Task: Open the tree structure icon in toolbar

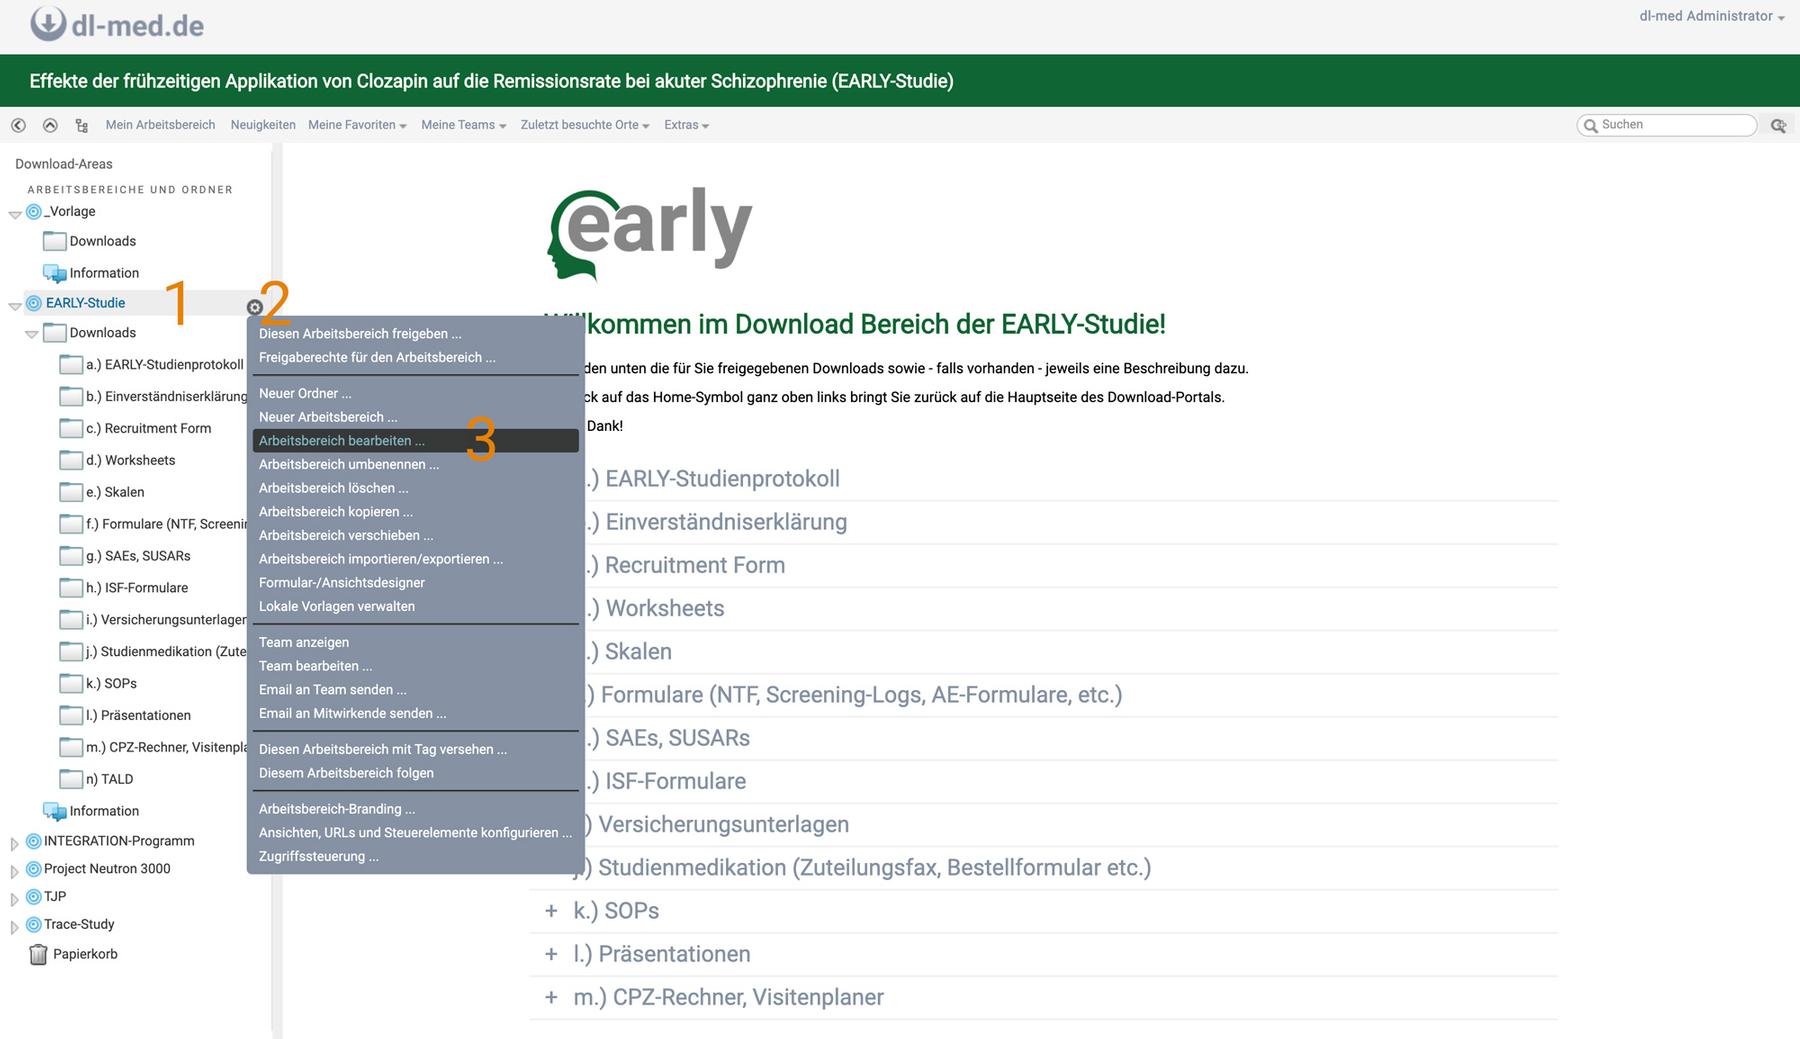Action: [x=82, y=125]
